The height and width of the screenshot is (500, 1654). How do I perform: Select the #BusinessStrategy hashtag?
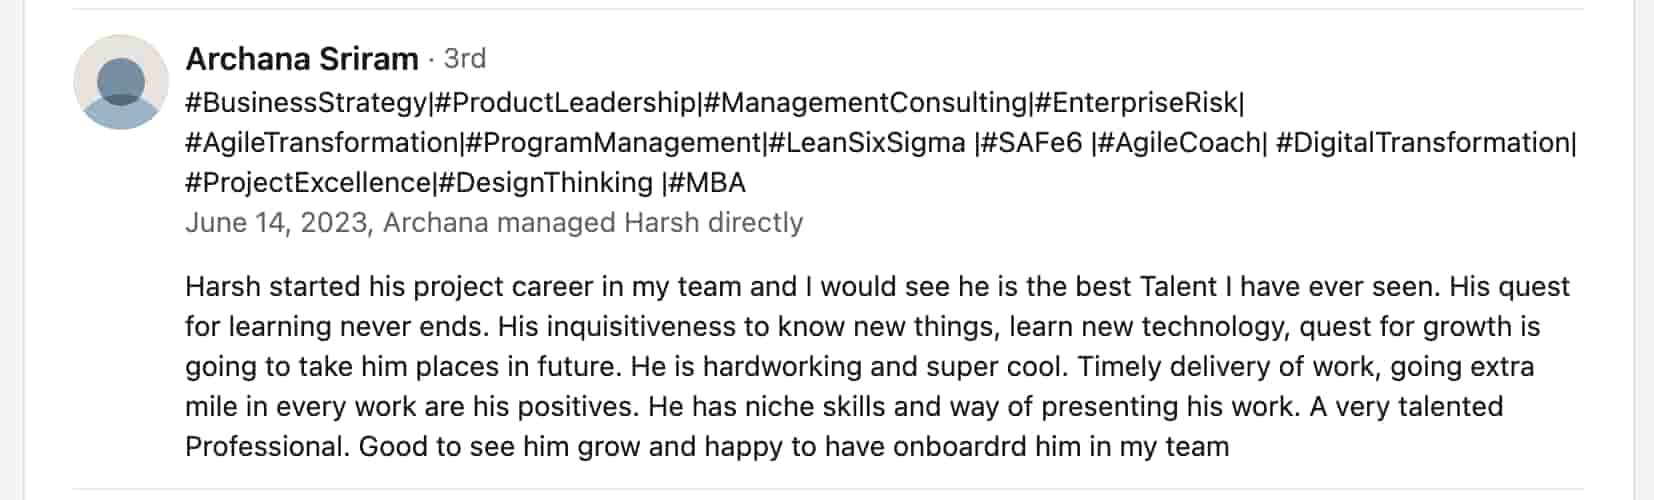pyautogui.click(x=306, y=103)
